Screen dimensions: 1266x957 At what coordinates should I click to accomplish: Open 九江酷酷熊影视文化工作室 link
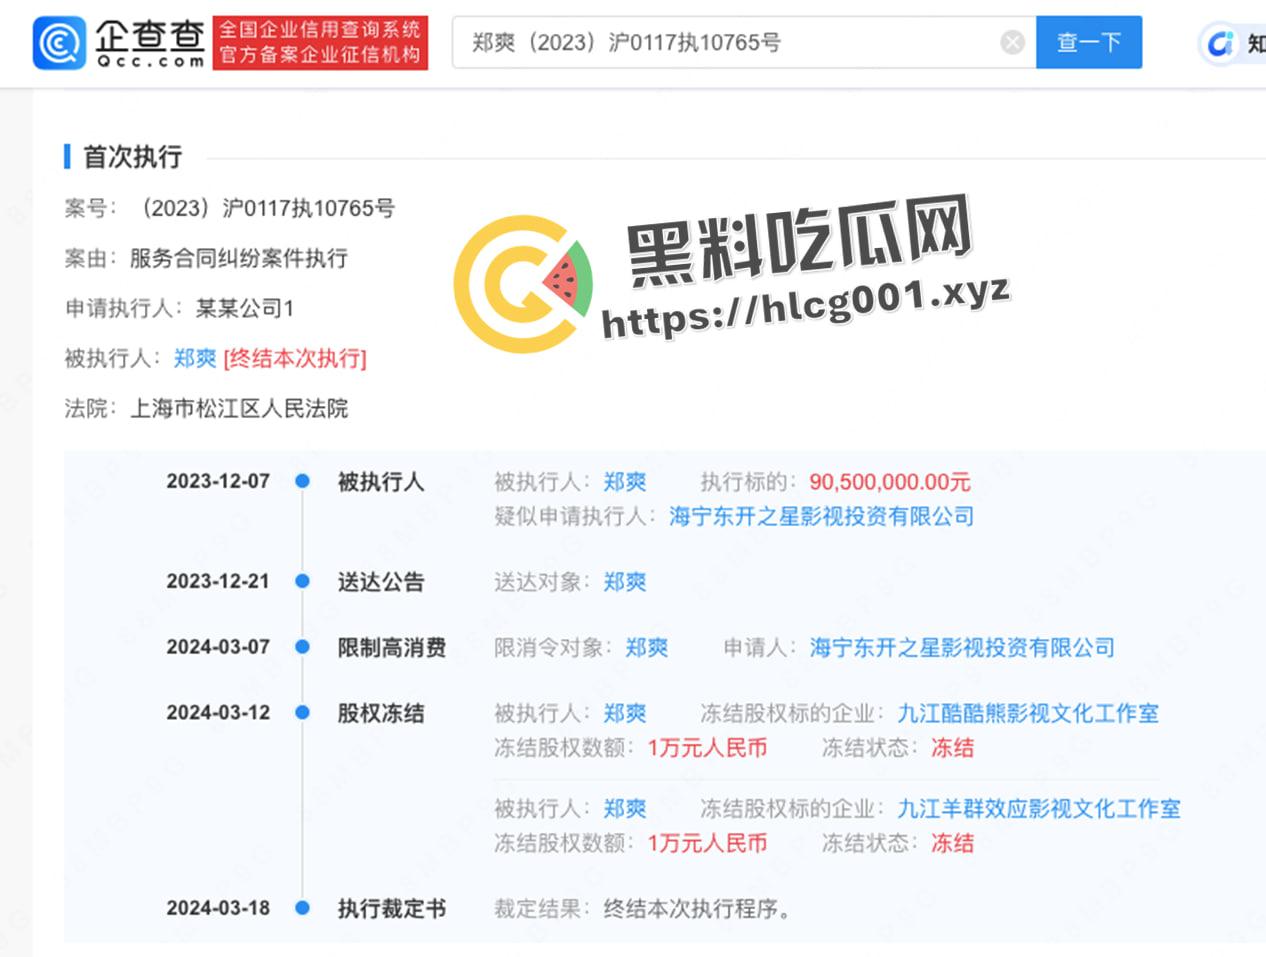coord(1027,713)
